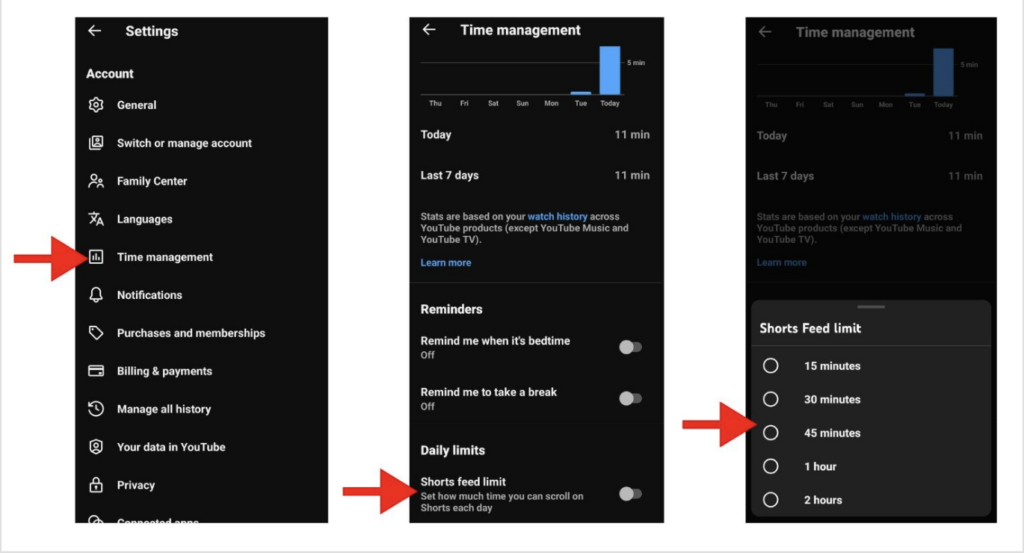Choose the 45 minutes radio option
Screen dimensions: 1024x553
(771, 433)
